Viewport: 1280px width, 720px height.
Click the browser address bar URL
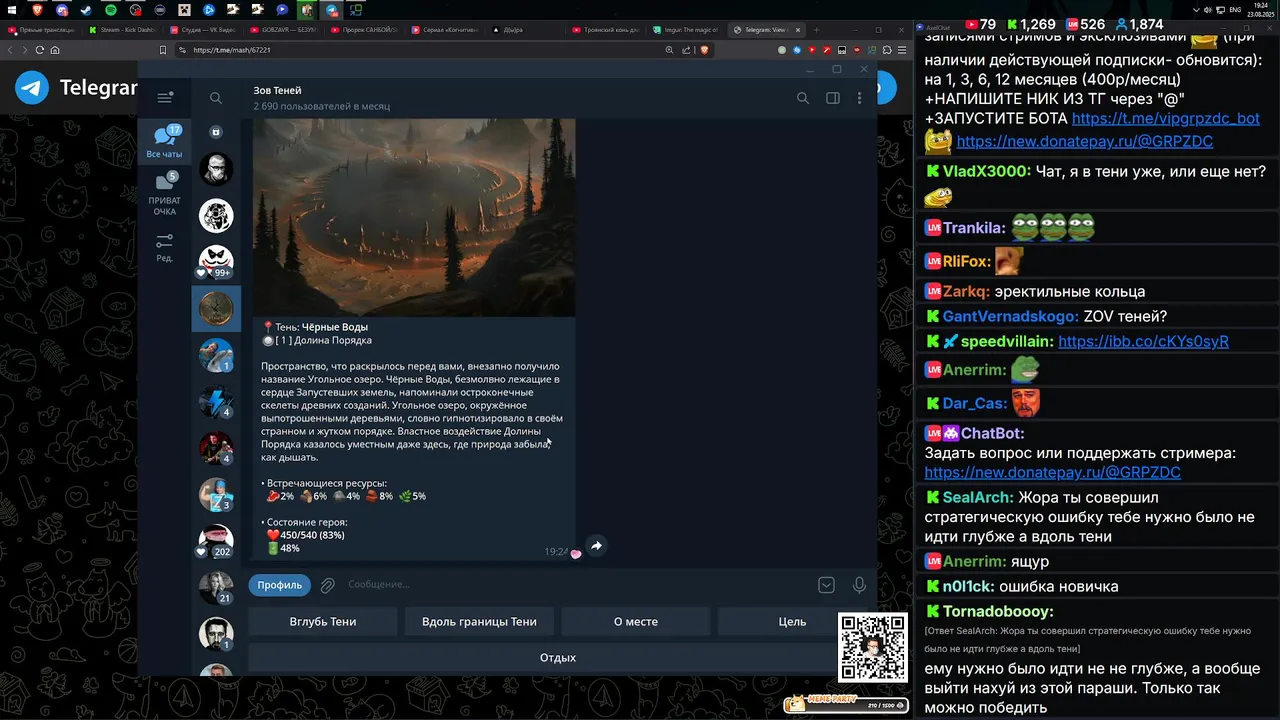(x=232, y=50)
